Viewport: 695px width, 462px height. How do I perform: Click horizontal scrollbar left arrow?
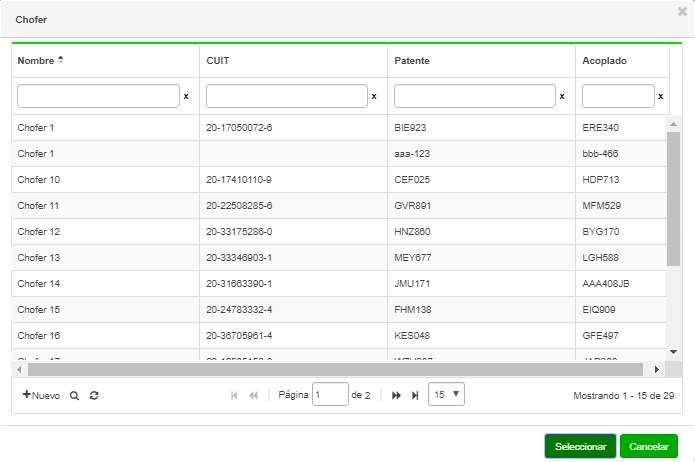[19, 369]
